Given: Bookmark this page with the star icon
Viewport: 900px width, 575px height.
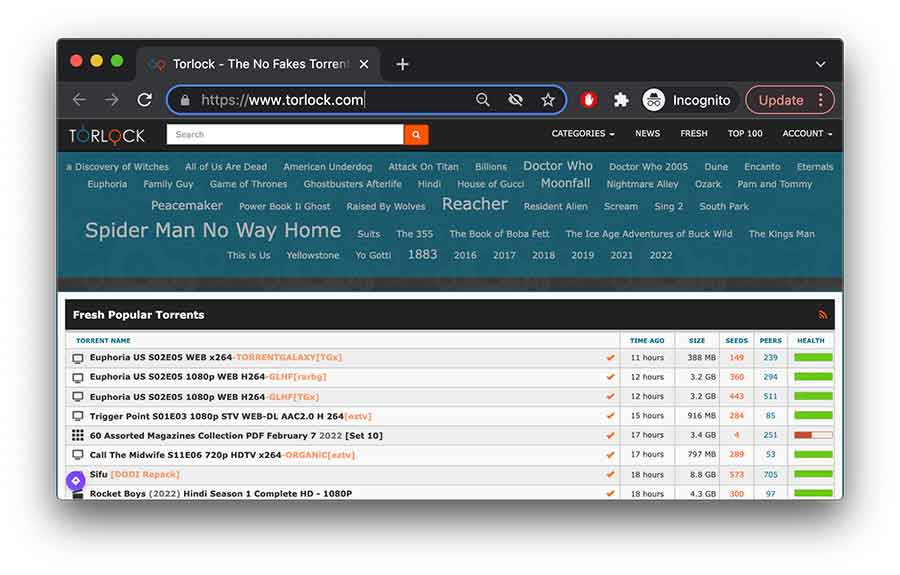Looking at the screenshot, I should tap(548, 100).
